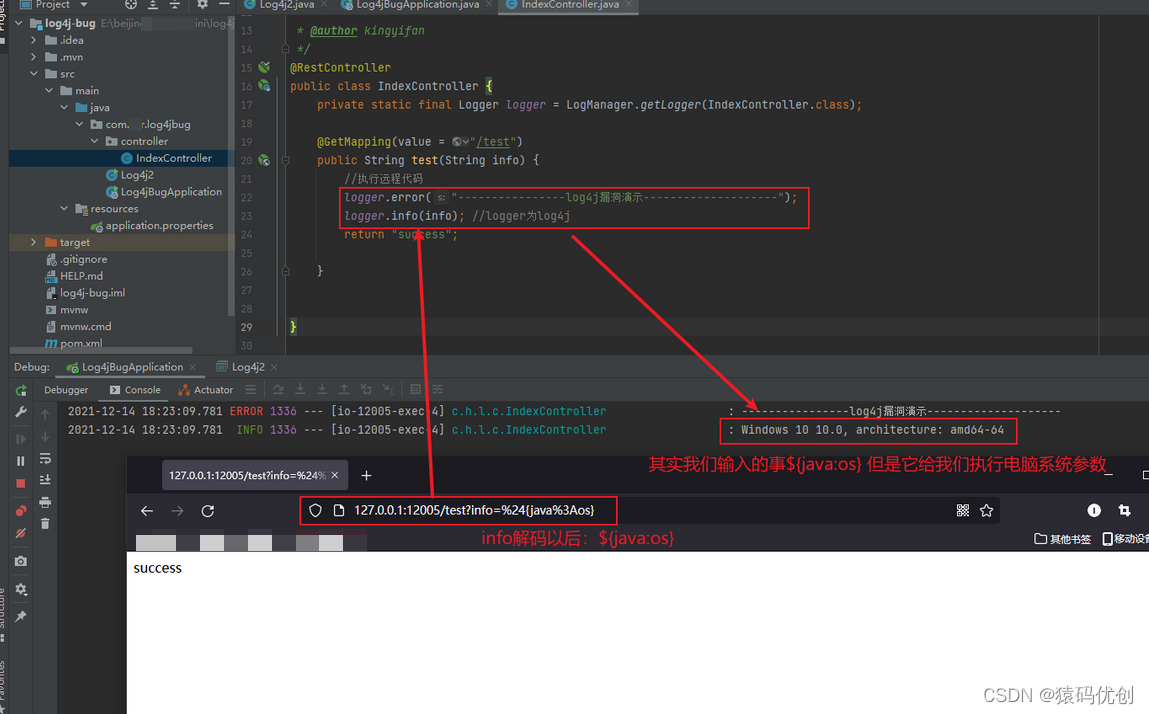Collapse the controller package
The width and height of the screenshot is (1149, 714).
click(95, 141)
